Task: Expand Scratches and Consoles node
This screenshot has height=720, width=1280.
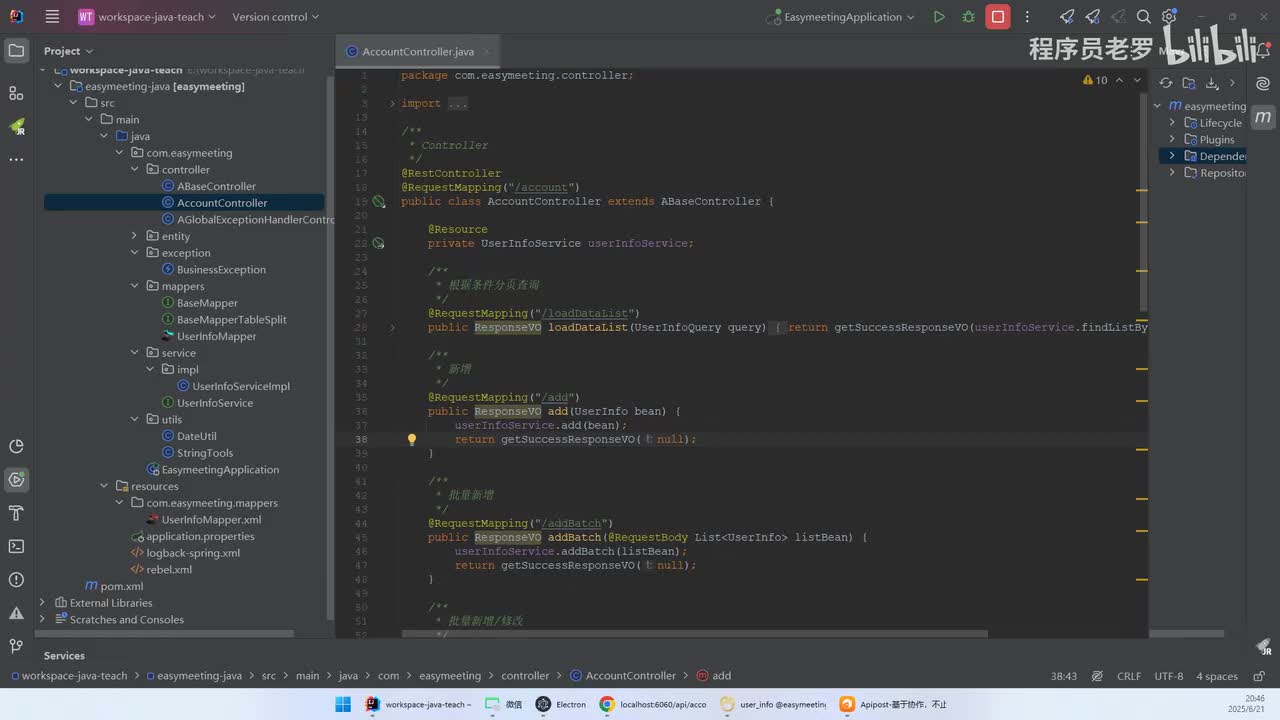Action: (42, 620)
